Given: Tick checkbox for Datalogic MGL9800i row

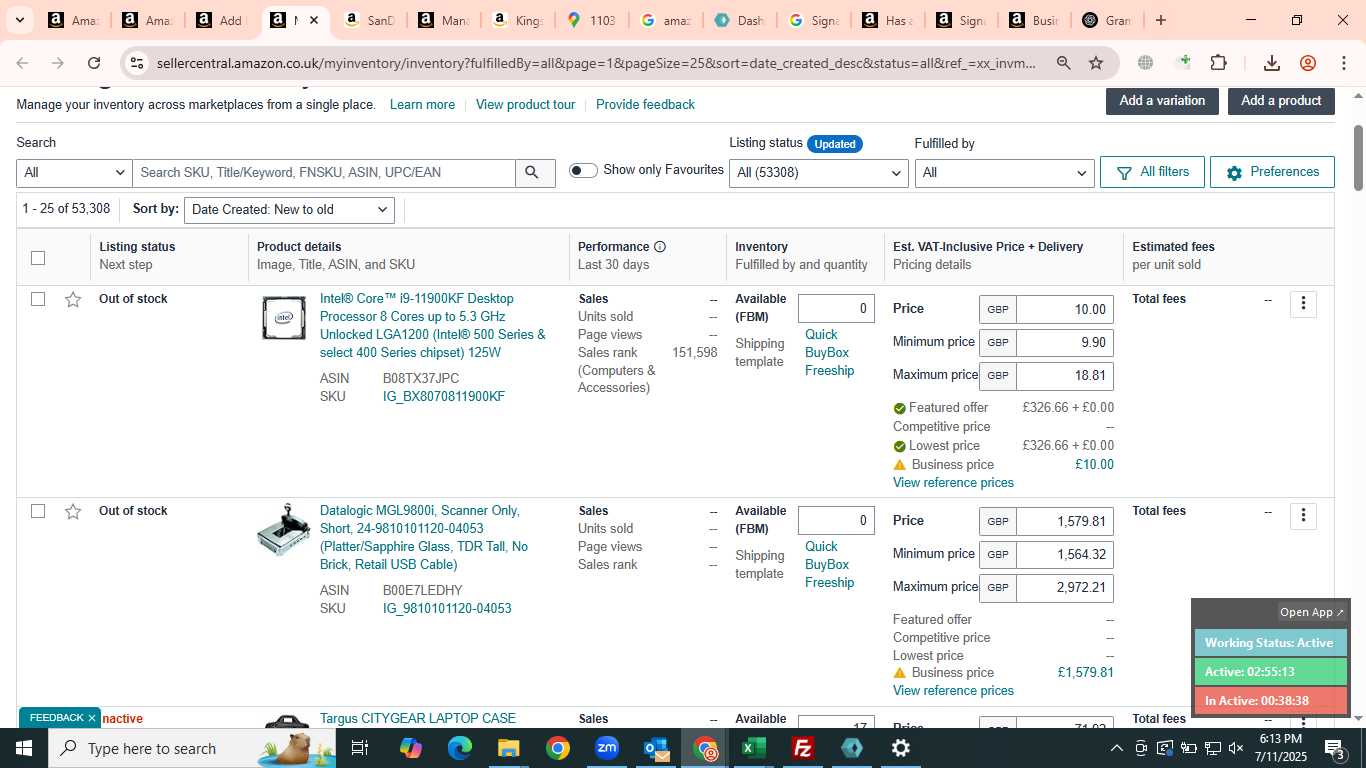Looking at the screenshot, I should pos(38,511).
